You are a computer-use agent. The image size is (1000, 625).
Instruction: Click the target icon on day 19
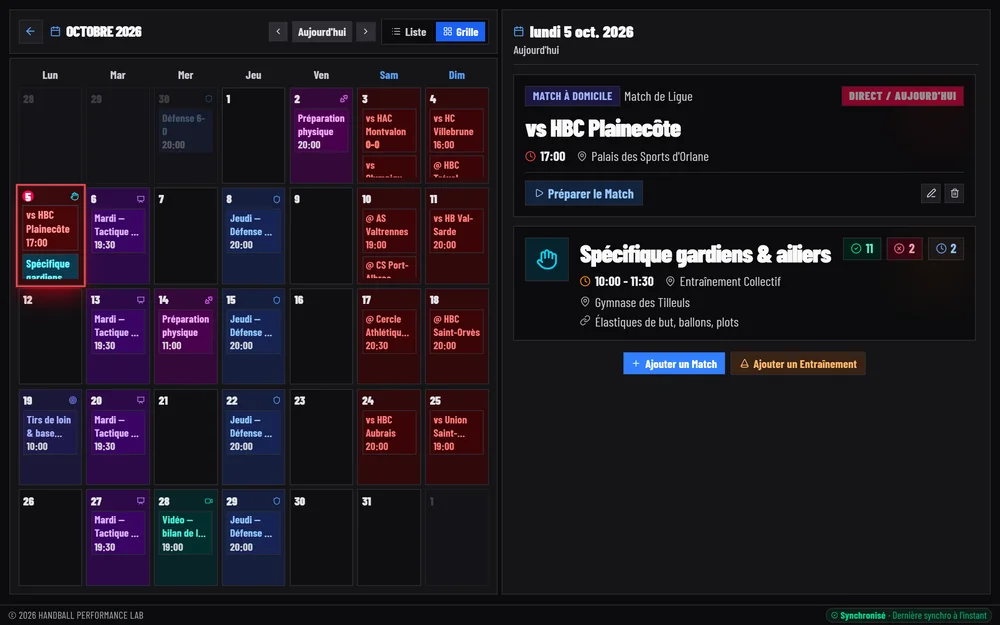(x=73, y=401)
